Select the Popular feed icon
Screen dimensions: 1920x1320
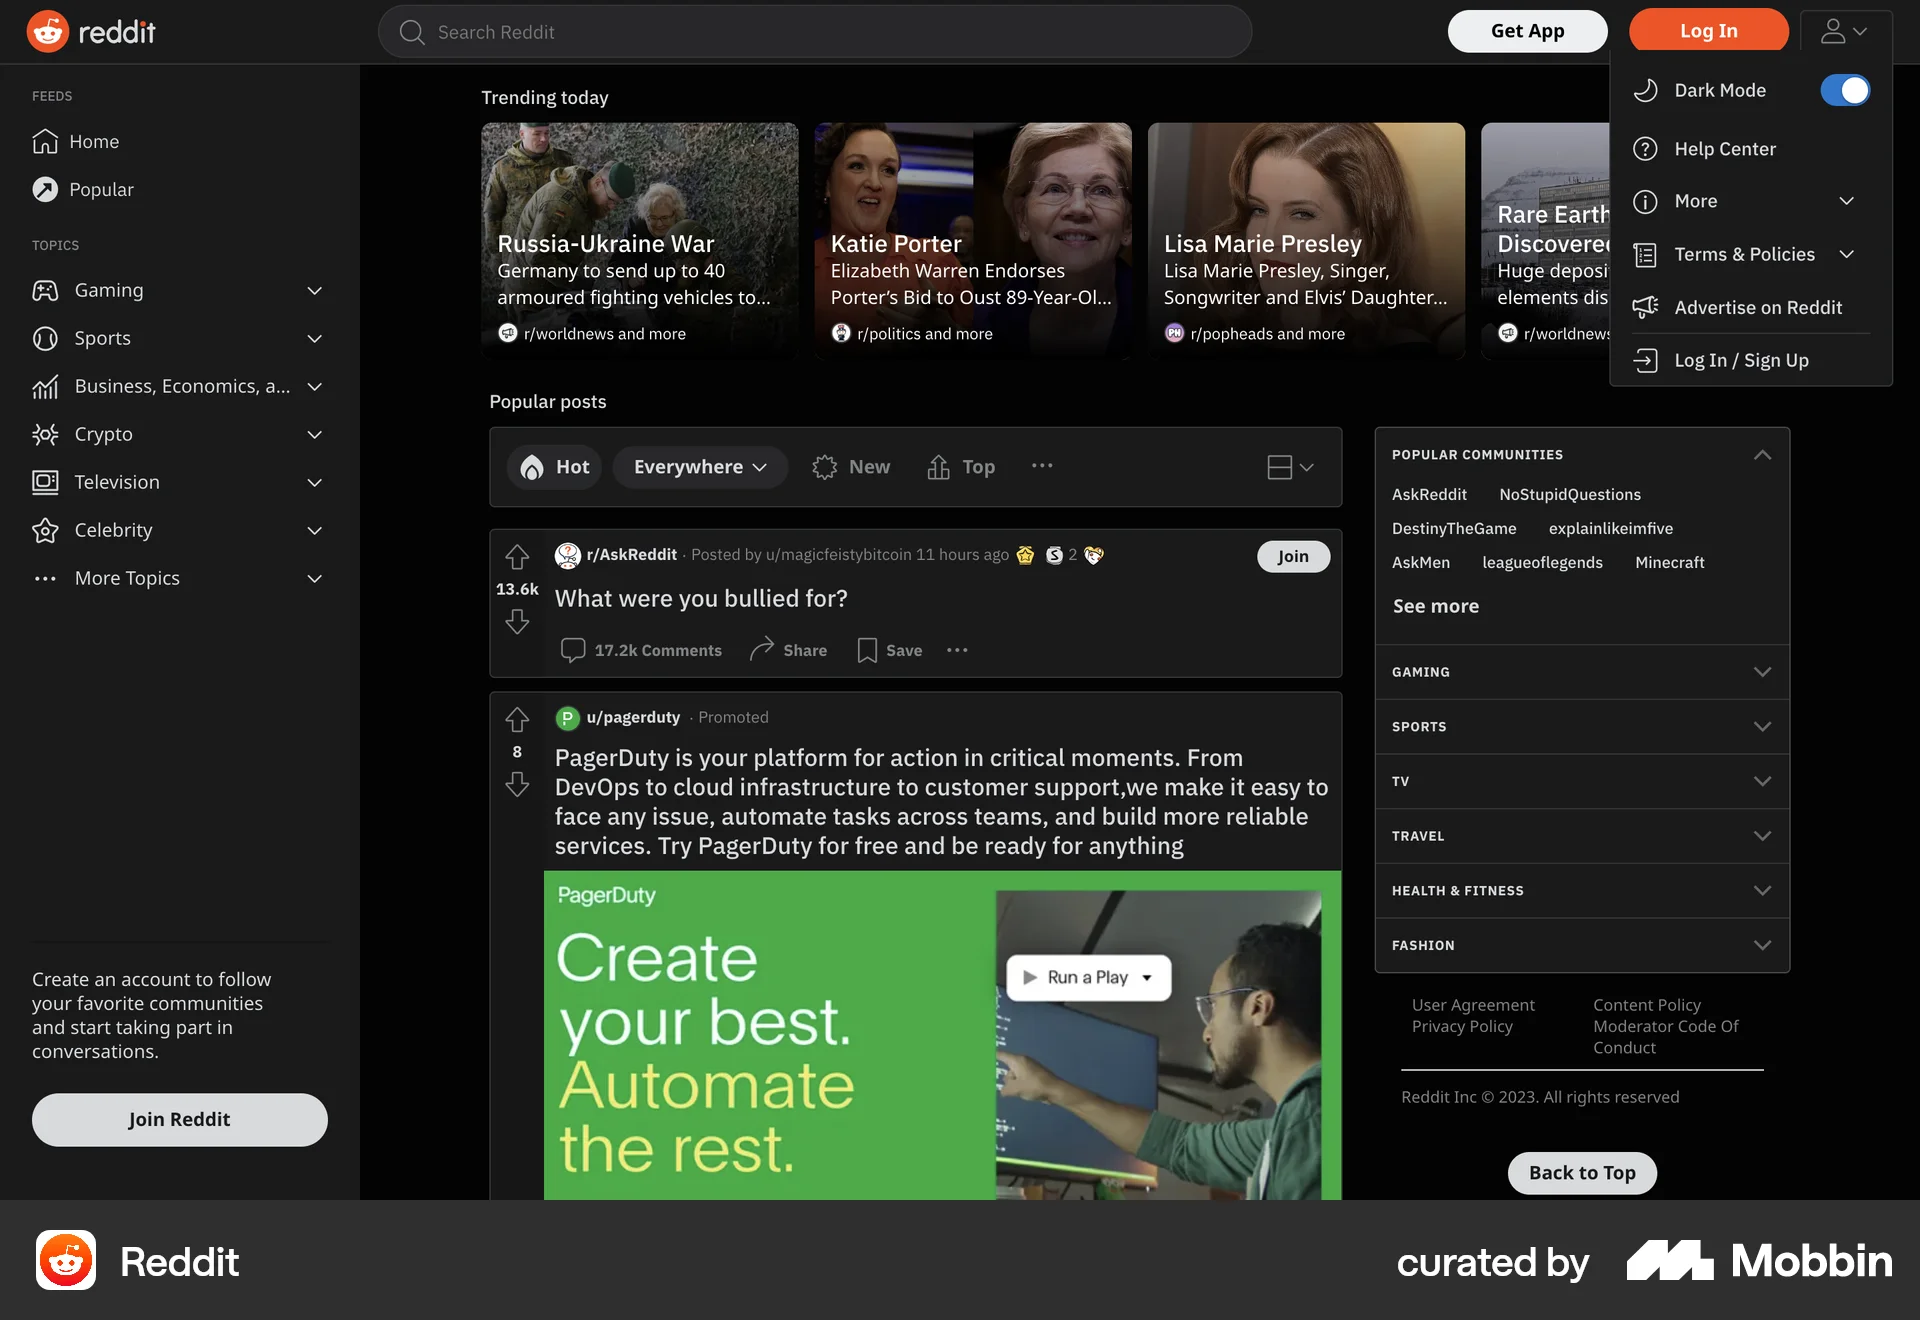coord(45,189)
